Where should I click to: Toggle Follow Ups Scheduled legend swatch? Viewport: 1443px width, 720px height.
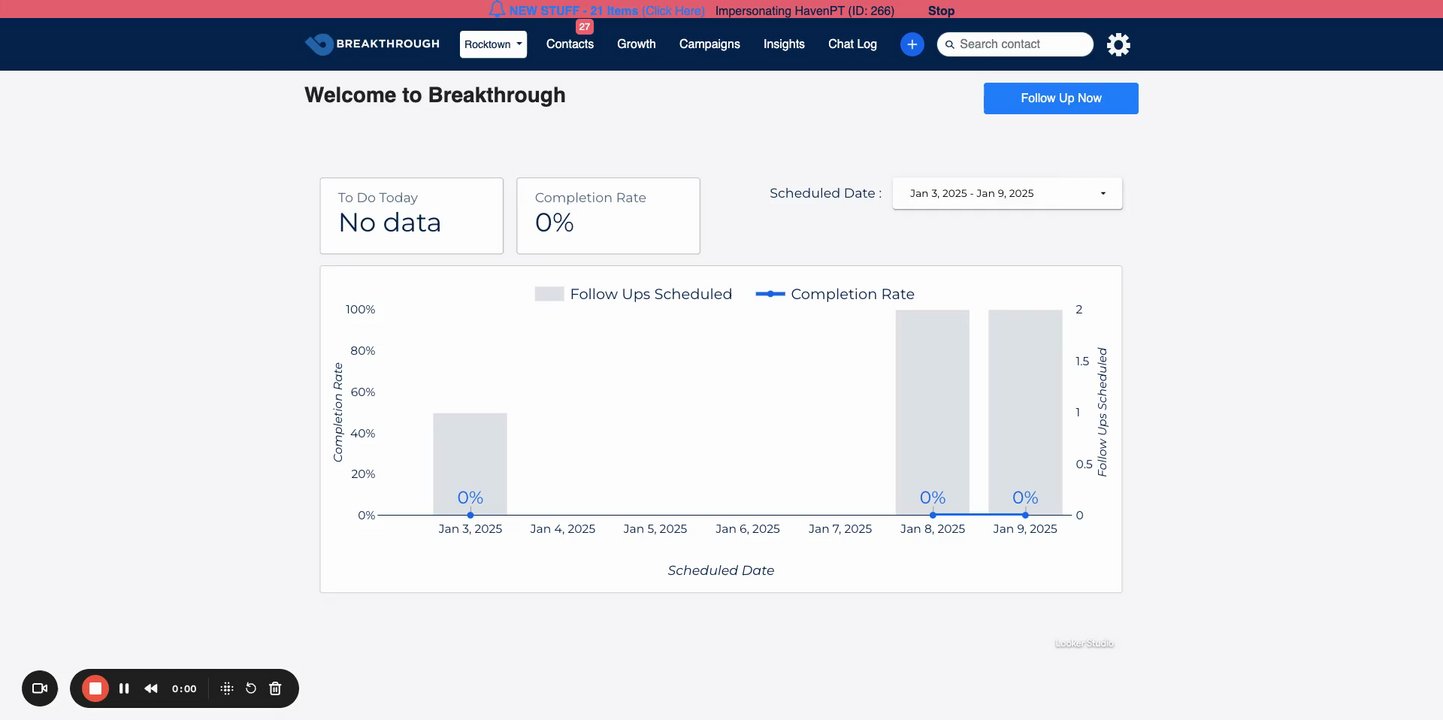[x=549, y=294]
